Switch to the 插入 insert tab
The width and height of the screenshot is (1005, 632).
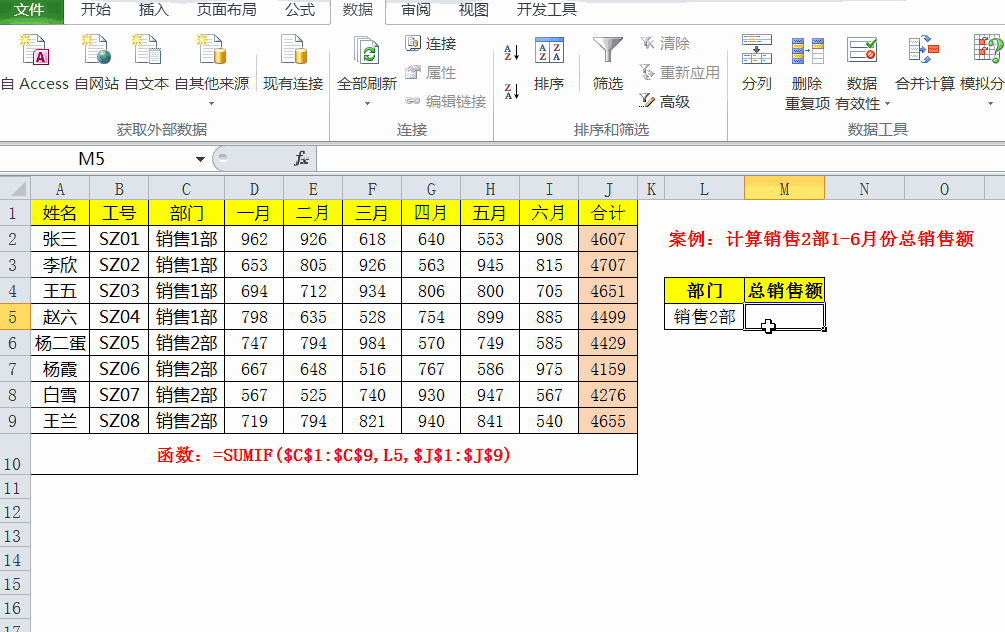154,10
